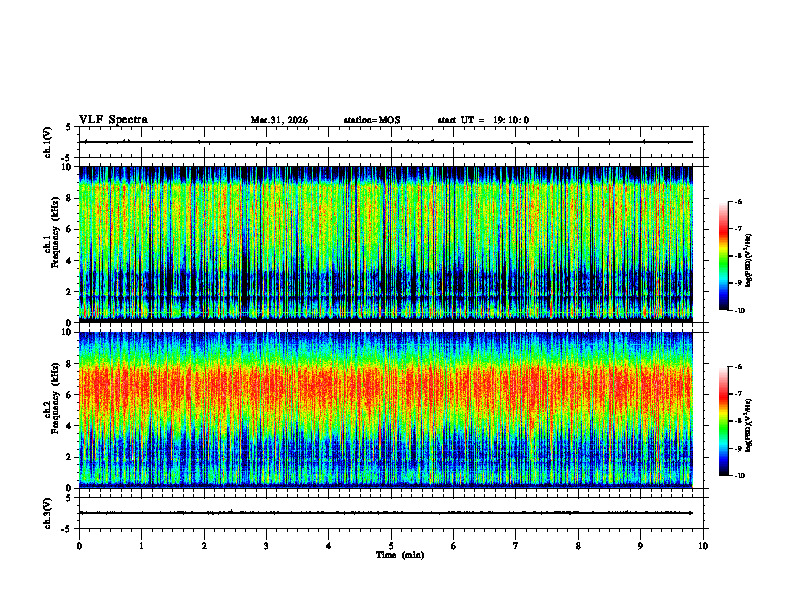
Task: Click the ch.1(V) axis label
Action: (x=47, y=142)
